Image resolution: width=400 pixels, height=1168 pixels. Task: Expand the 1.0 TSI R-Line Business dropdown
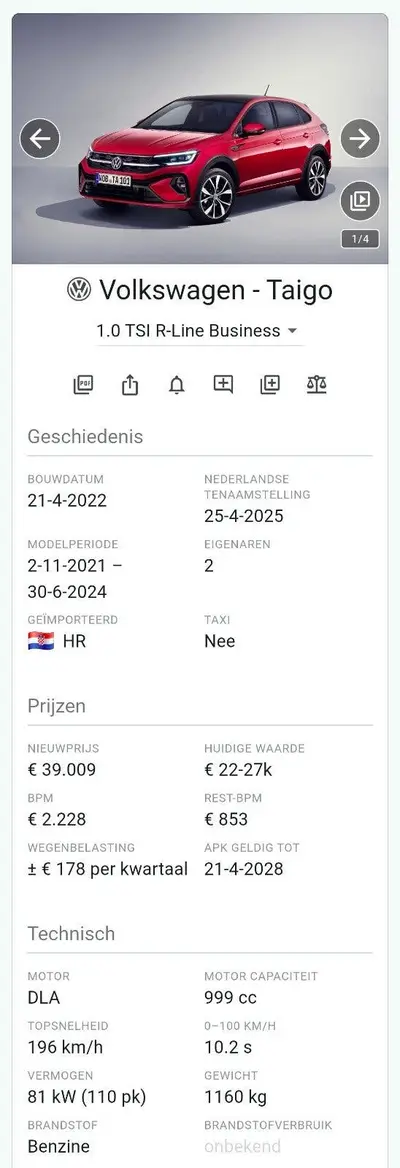197,331
